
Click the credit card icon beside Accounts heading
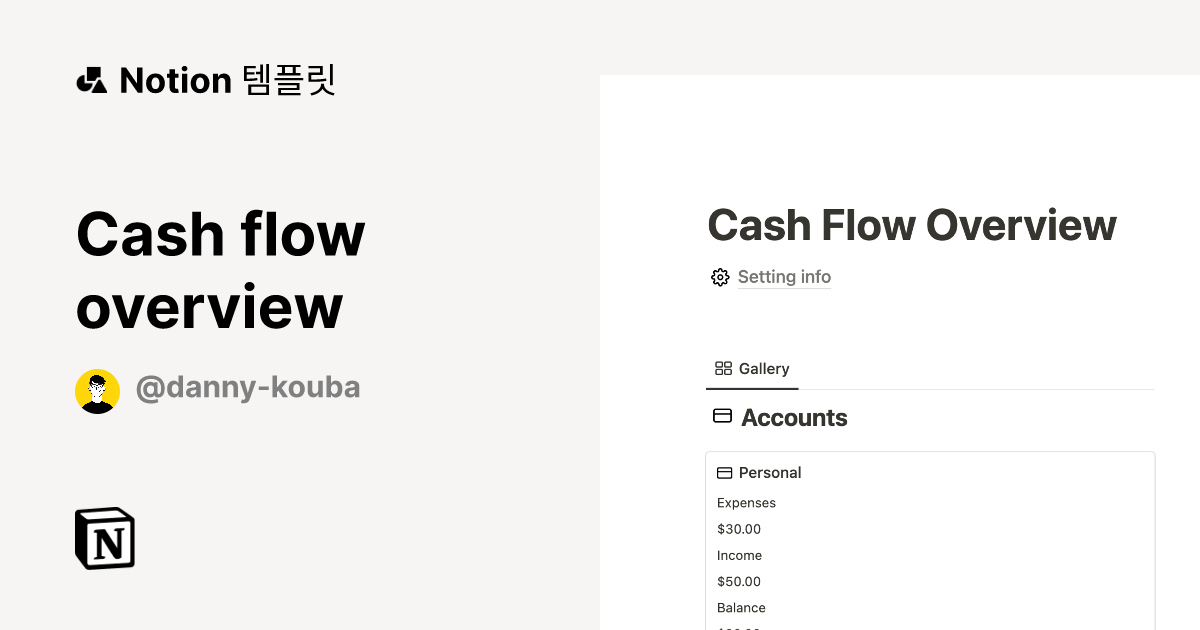(722, 416)
